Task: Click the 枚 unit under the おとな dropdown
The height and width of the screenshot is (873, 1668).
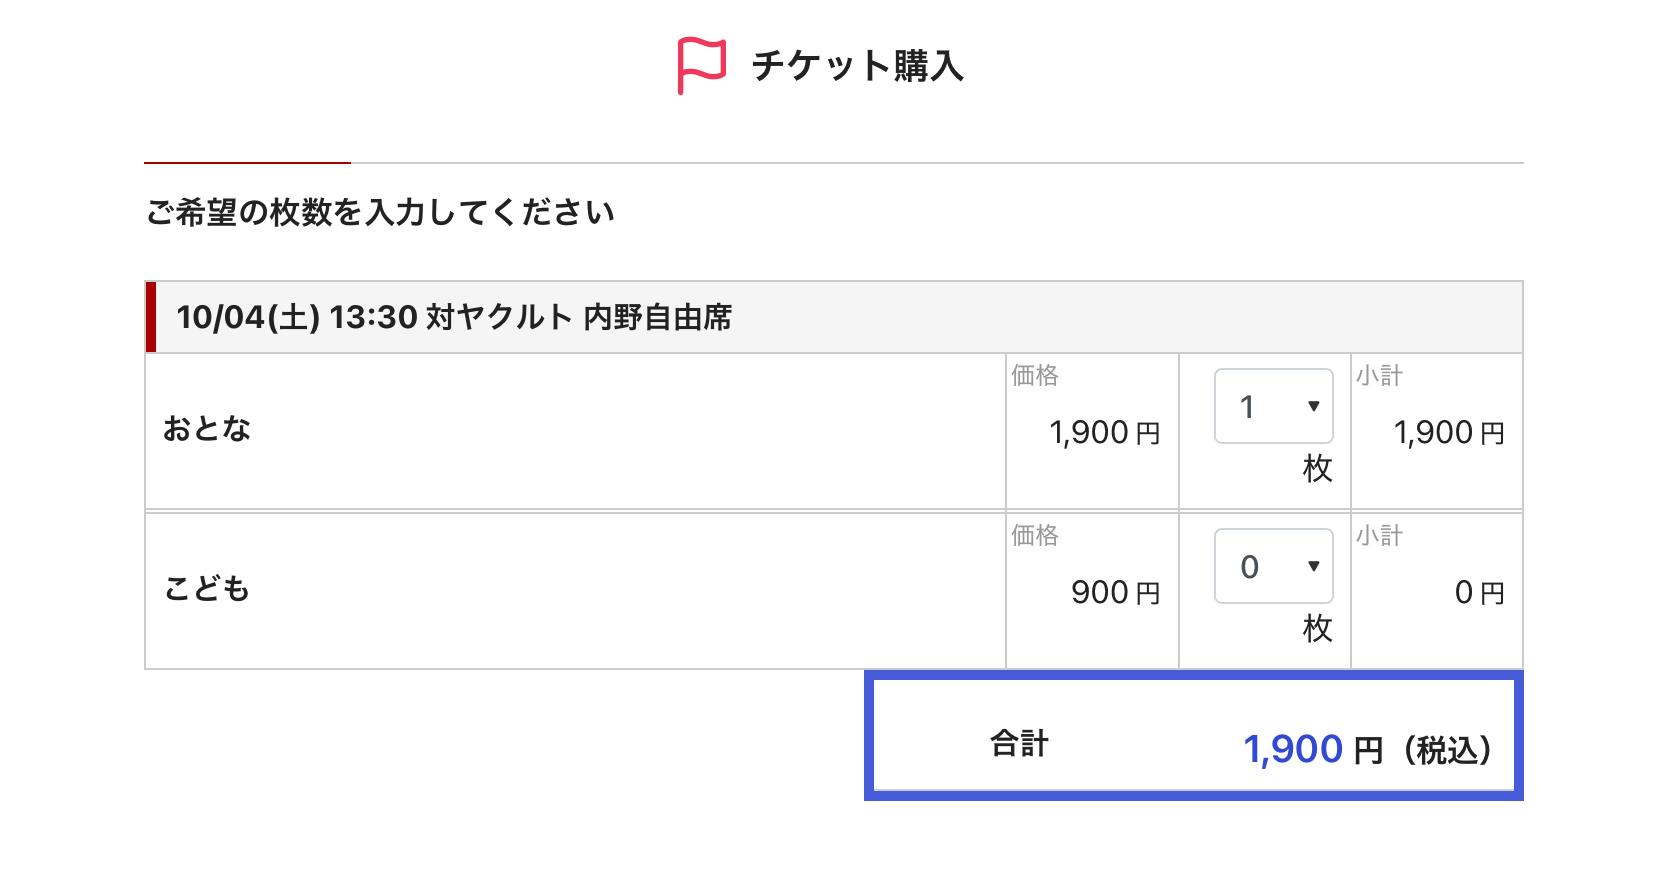Action: click(x=1317, y=468)
